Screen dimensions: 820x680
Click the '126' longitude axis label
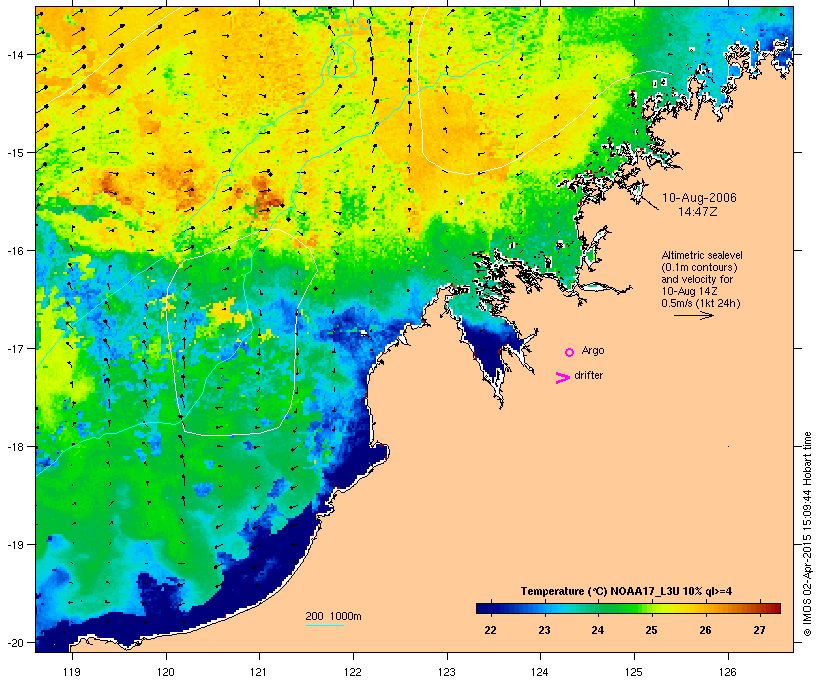[727, 672]
